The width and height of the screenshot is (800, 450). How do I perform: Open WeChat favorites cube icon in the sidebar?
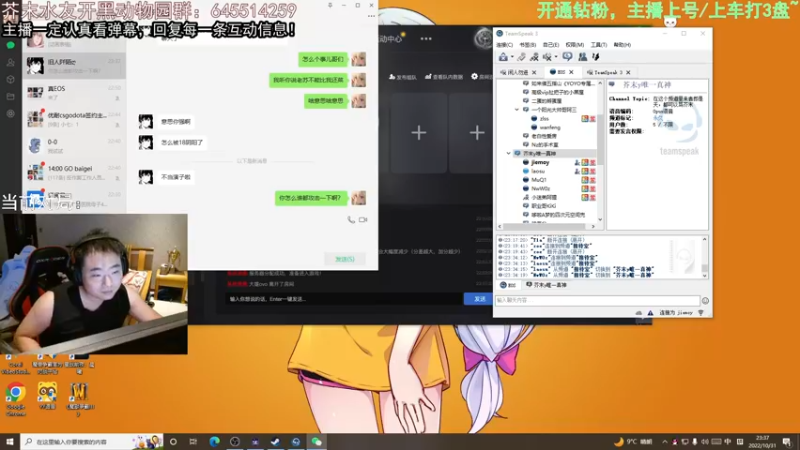pos(11,80)
